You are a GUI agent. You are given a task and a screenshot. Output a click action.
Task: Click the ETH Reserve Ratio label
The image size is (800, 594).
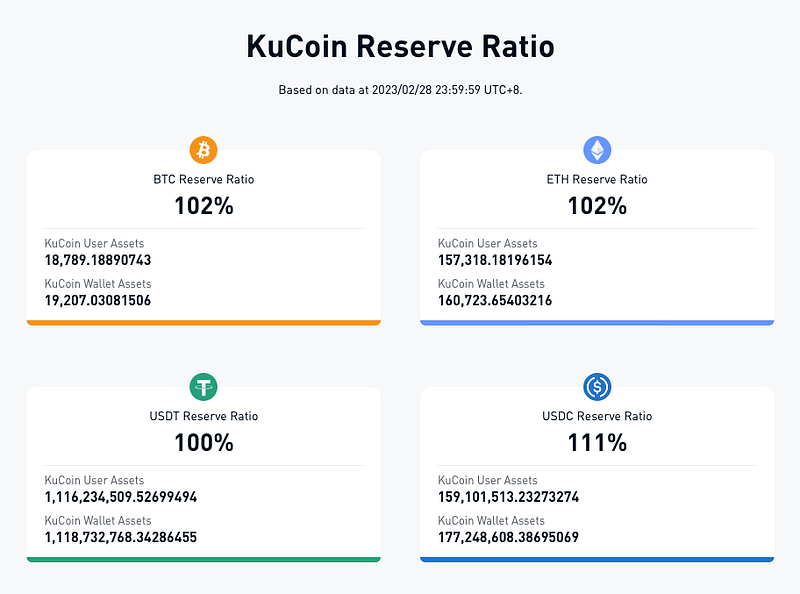597,179
